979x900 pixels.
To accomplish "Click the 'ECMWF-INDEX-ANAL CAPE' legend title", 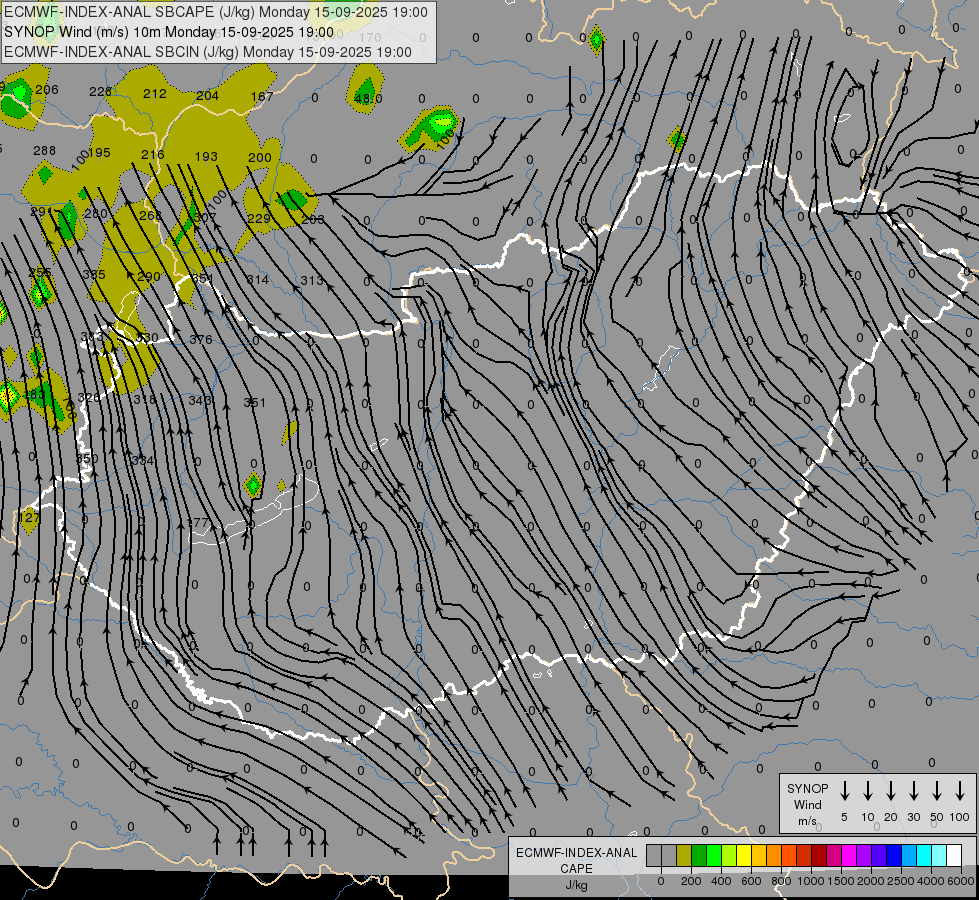I will pos(576,860).
